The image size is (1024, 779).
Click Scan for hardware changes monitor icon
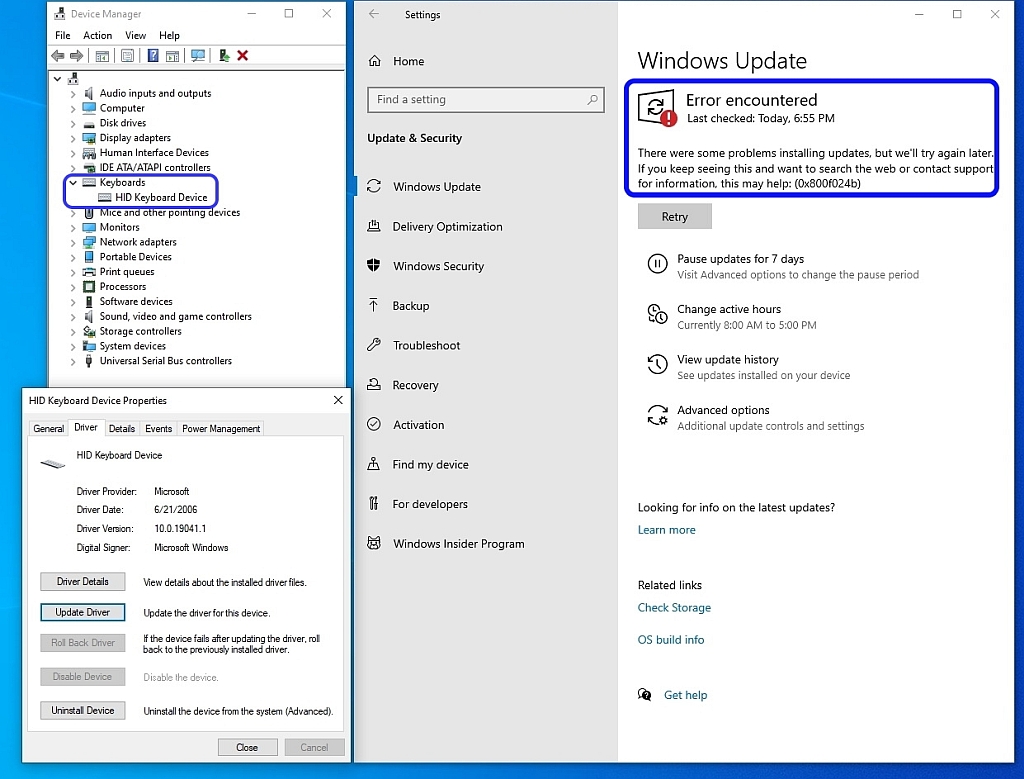[198, 56]
